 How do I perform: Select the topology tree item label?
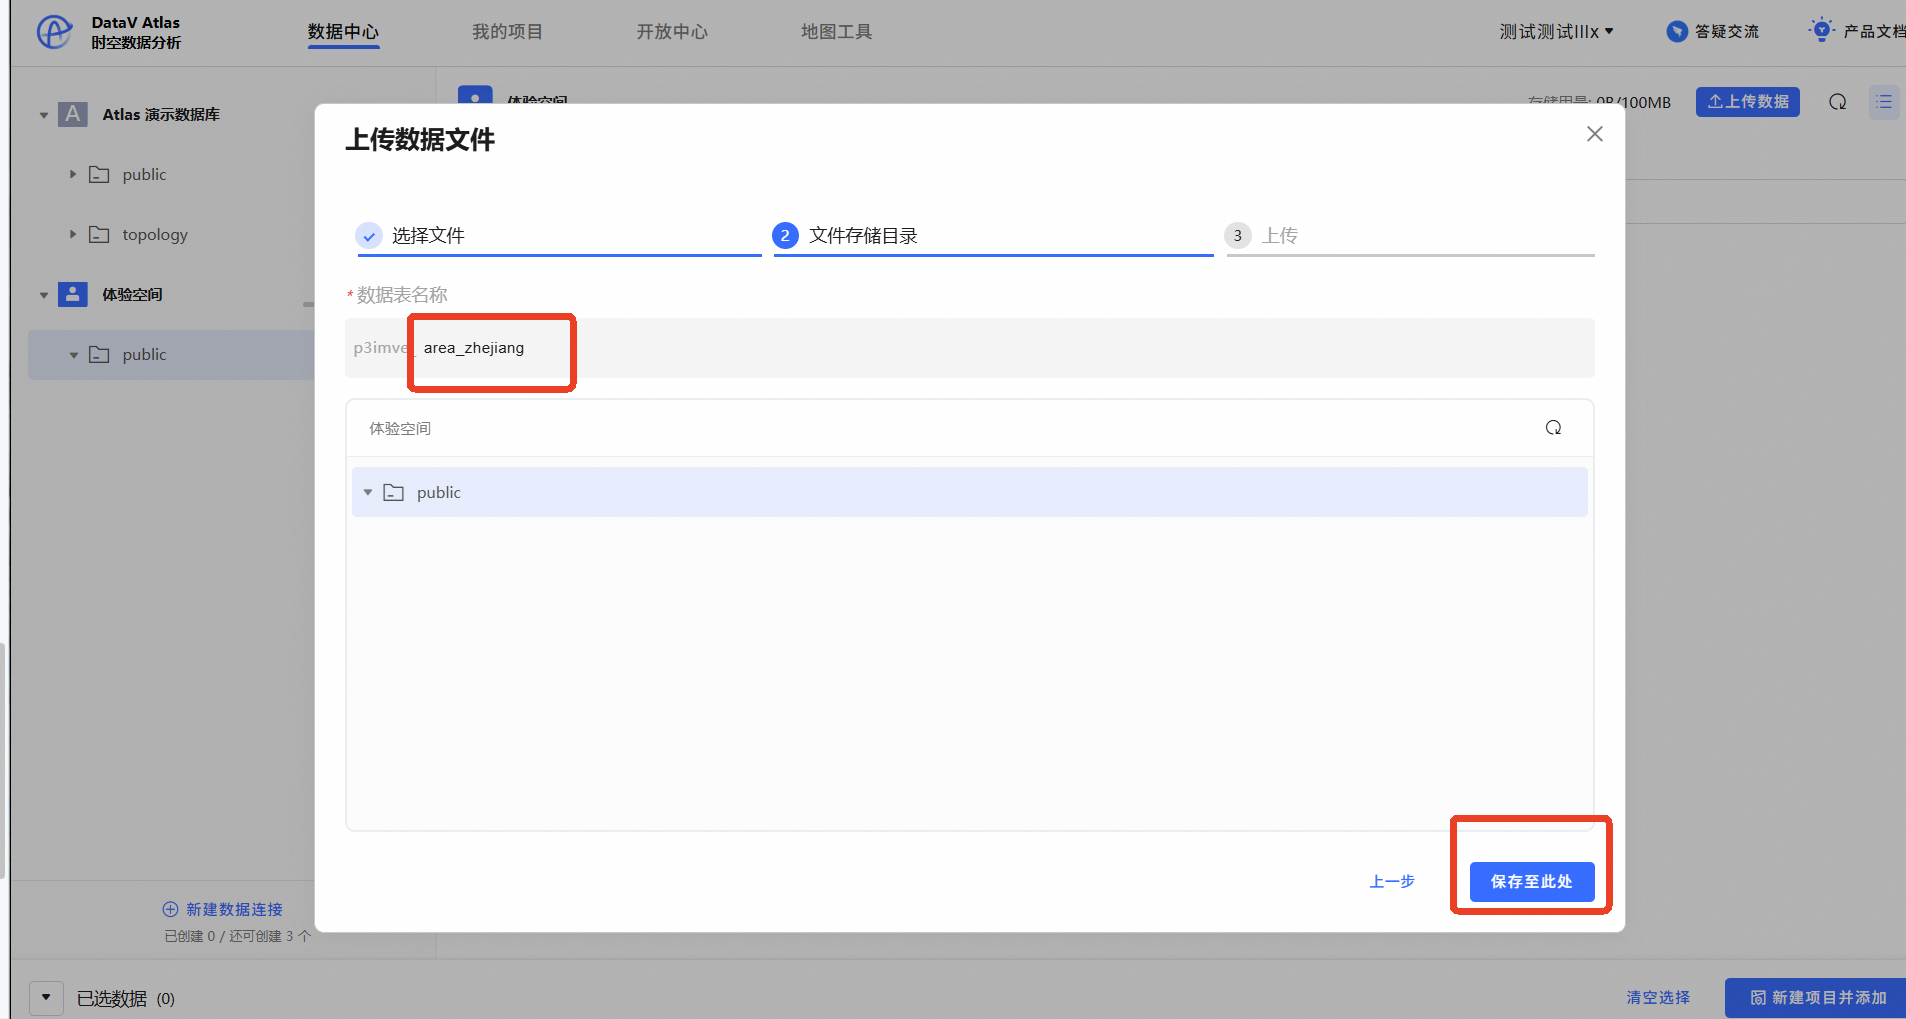click(155, 234)
